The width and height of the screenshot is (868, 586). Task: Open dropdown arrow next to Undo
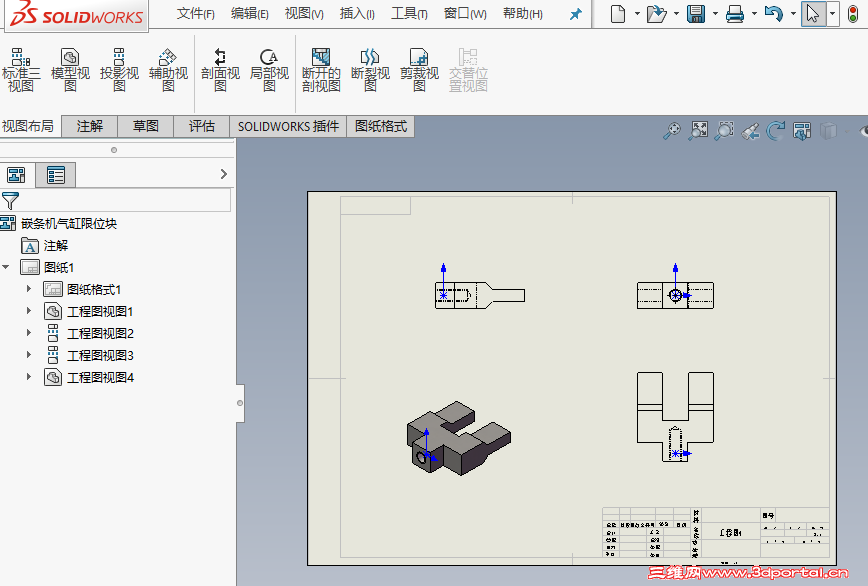click(793, 13)
